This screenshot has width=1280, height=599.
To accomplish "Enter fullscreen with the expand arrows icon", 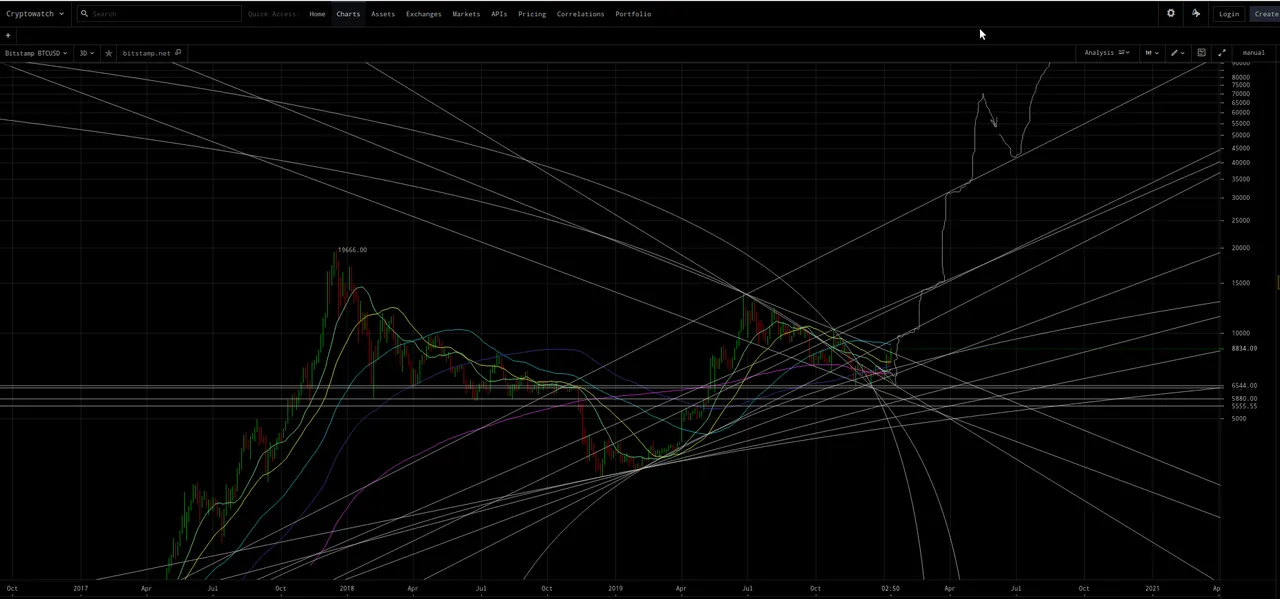I will (x=1221, y=53).
